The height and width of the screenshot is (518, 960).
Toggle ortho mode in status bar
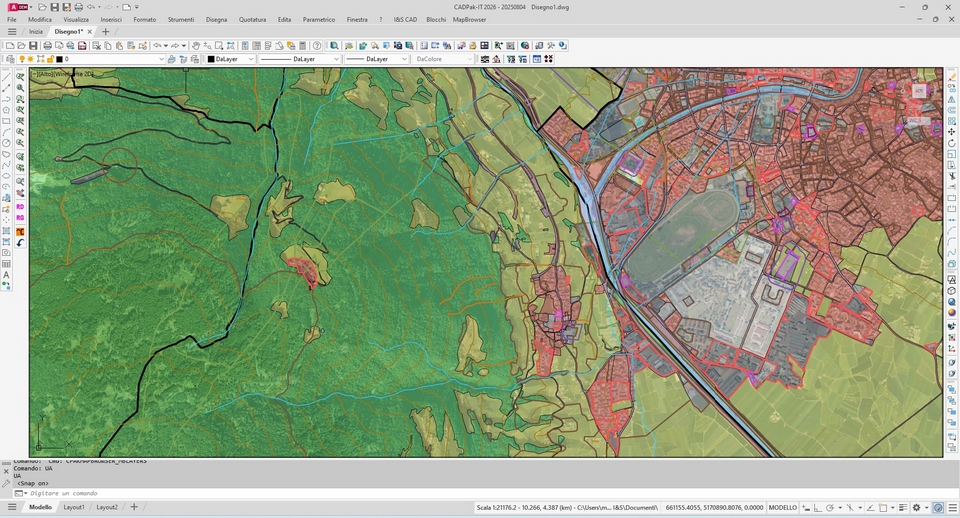point(818,508)
